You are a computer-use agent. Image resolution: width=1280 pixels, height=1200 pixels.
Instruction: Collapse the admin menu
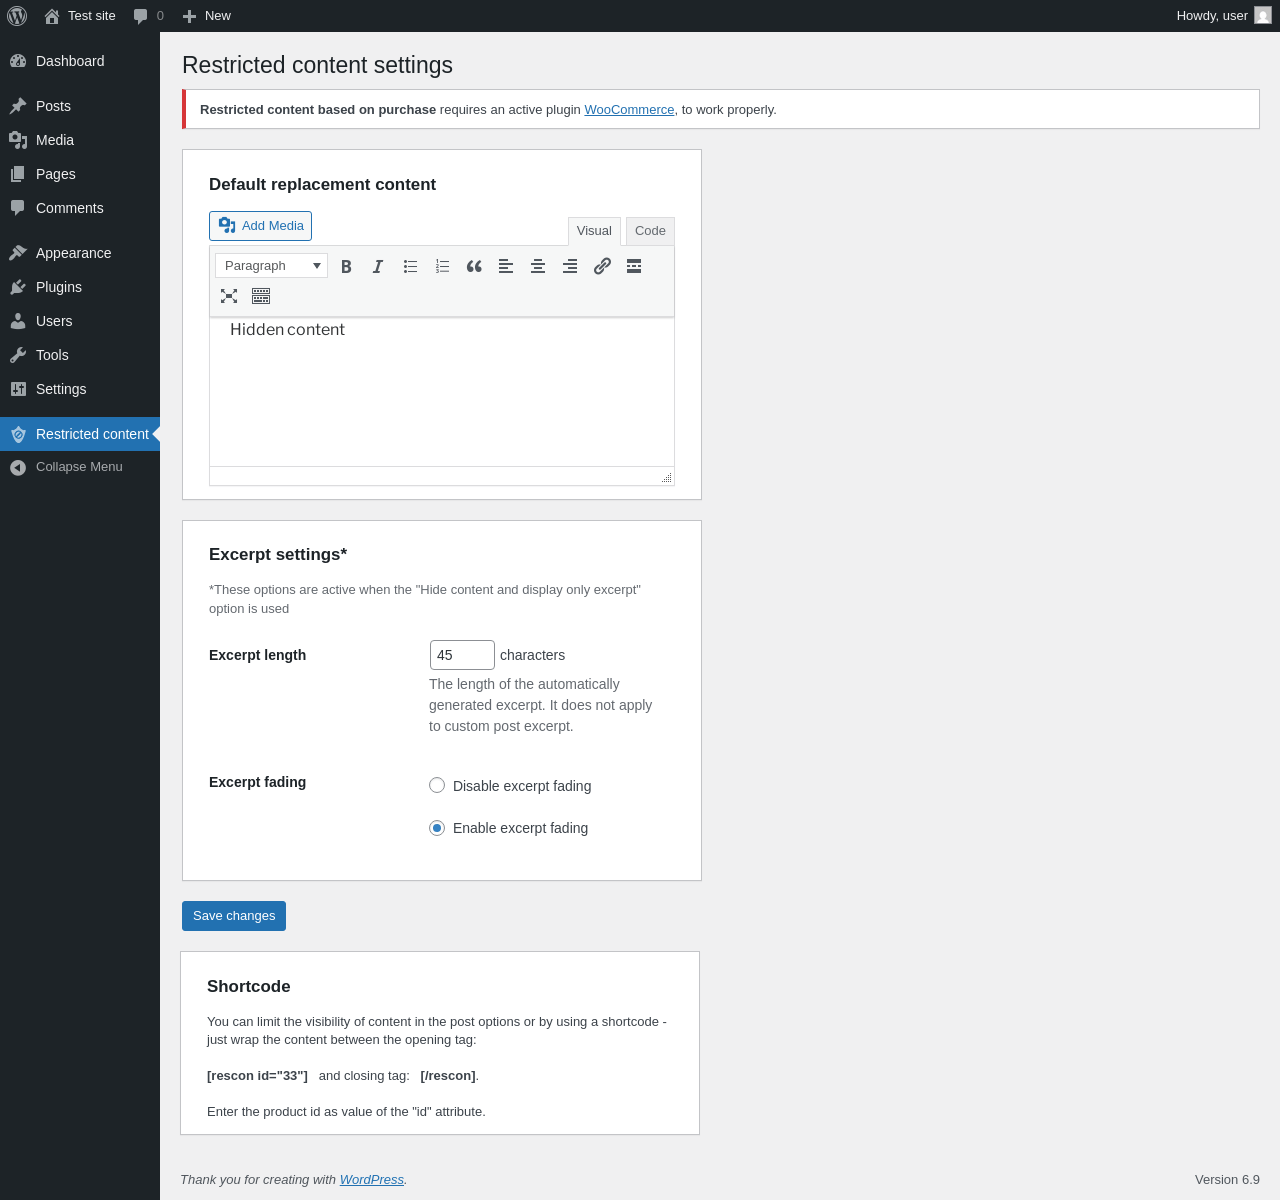(80, 467)
